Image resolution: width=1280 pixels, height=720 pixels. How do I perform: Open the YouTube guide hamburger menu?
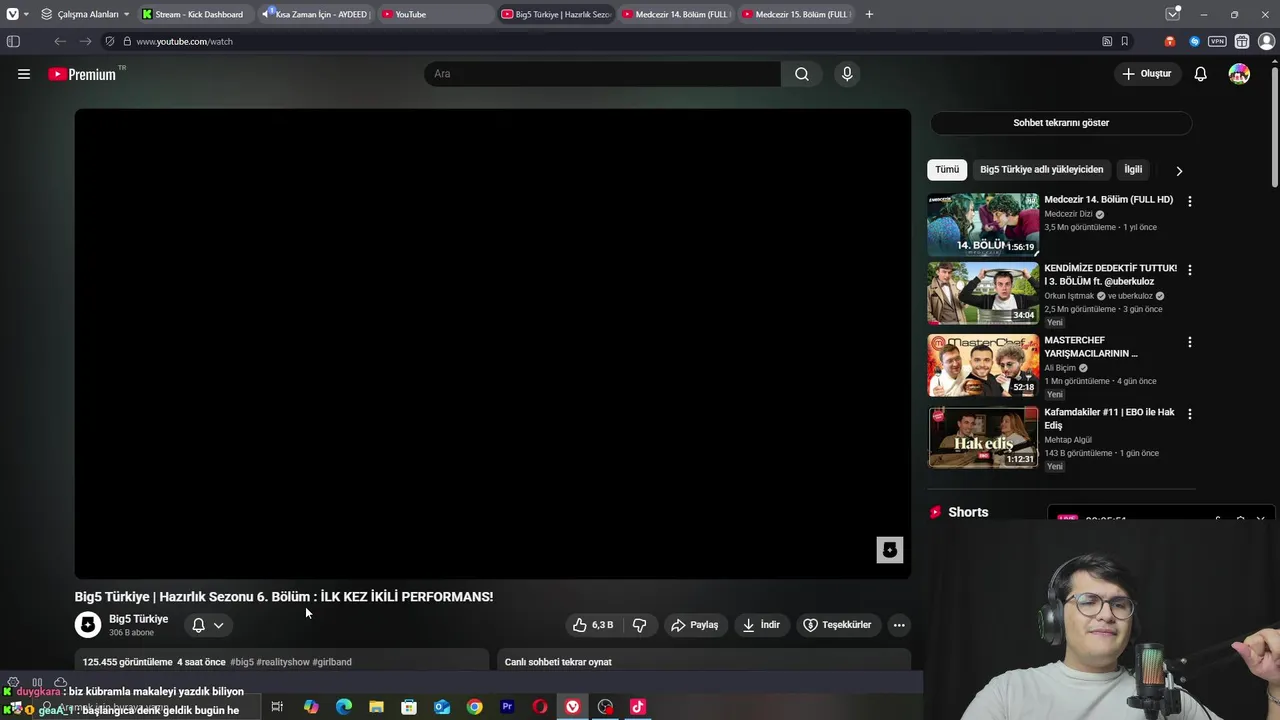pyautogui.click(x=24, y=74)
